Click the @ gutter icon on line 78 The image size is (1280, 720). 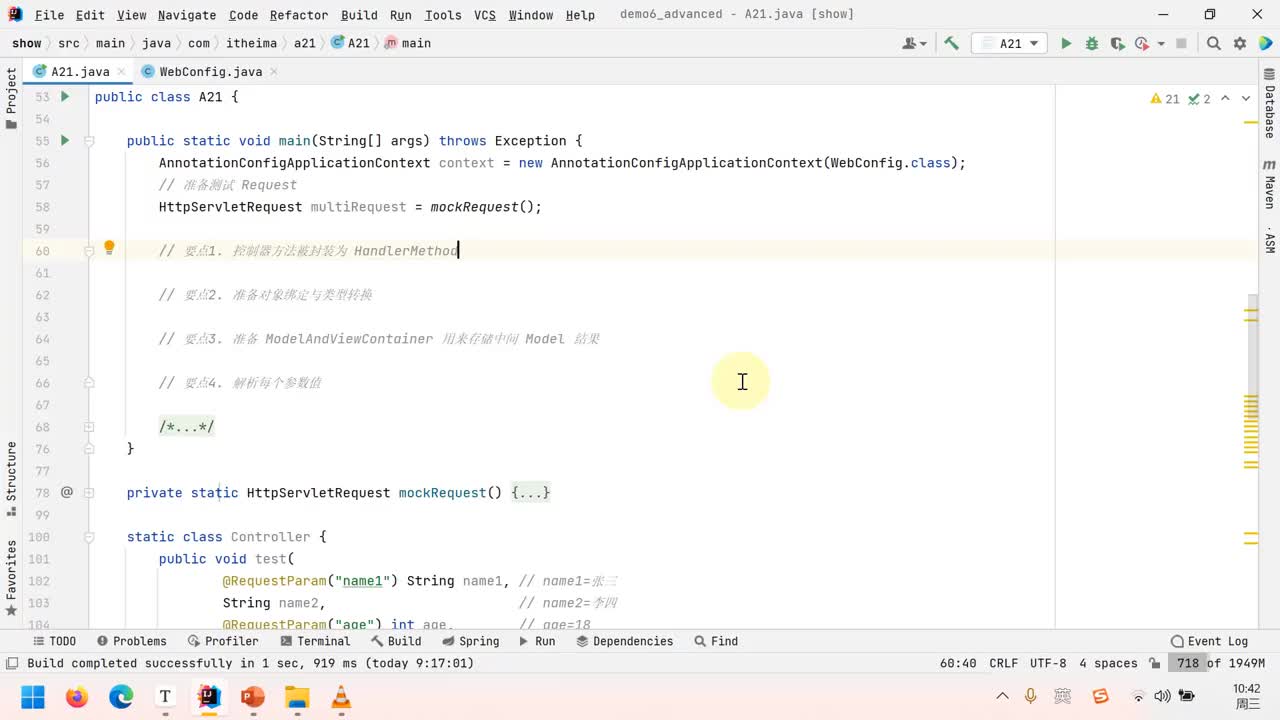(67, 492)
